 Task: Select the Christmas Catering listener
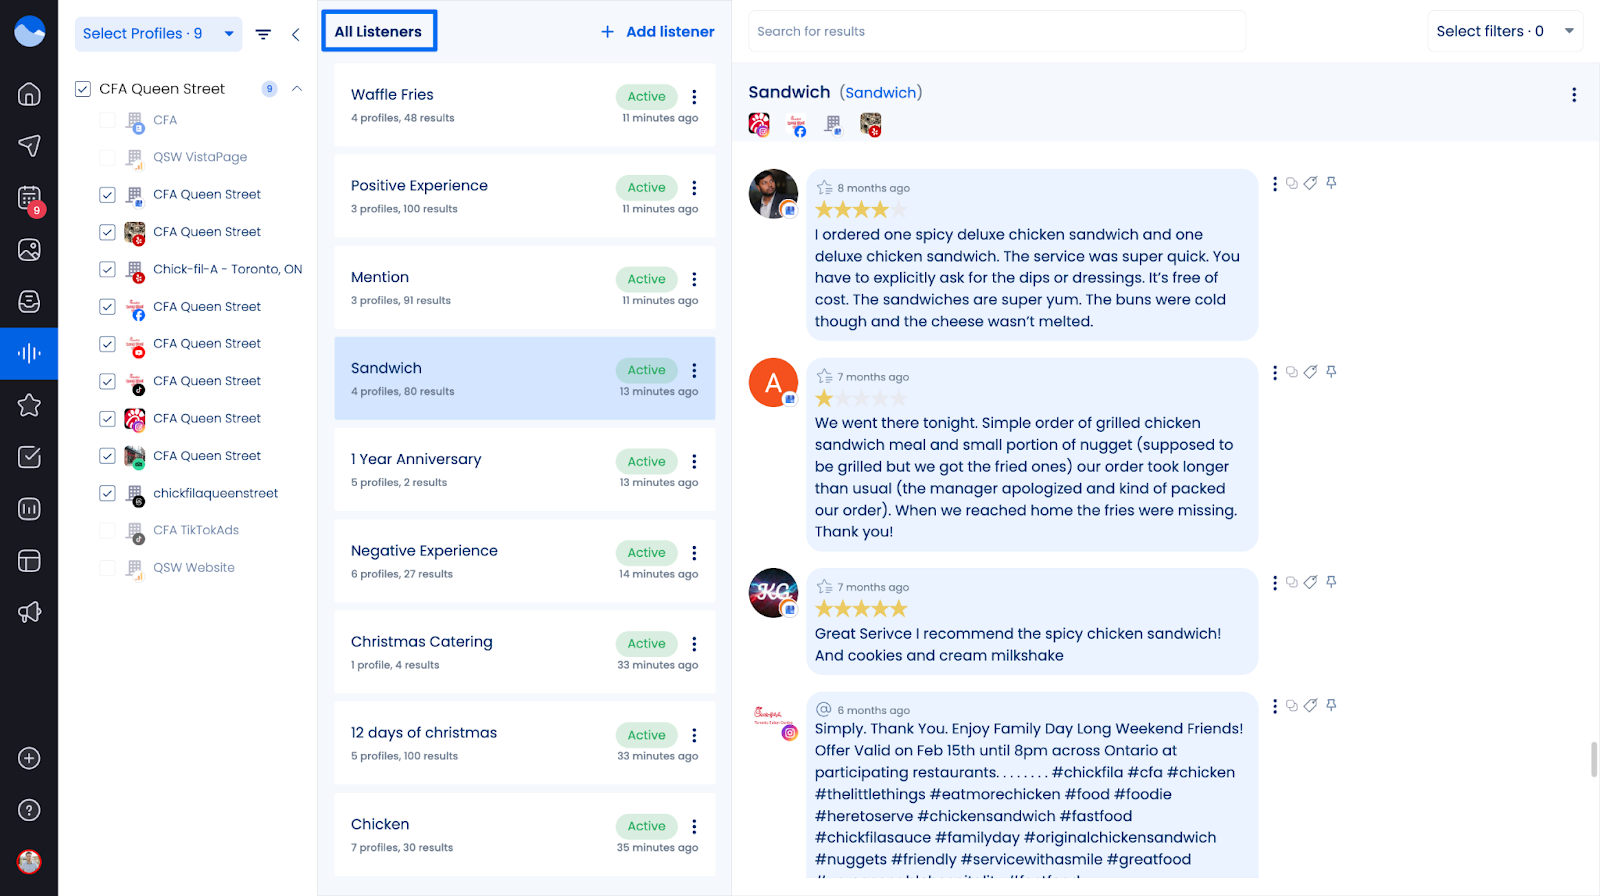point(525,652)
